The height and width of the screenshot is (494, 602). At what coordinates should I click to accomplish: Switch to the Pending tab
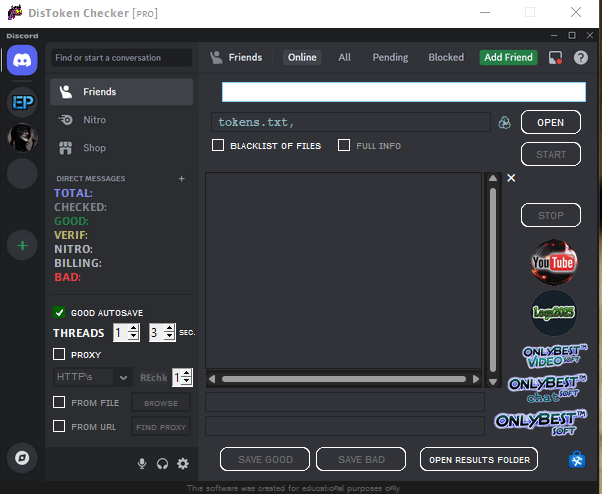[x=390, y=58]
